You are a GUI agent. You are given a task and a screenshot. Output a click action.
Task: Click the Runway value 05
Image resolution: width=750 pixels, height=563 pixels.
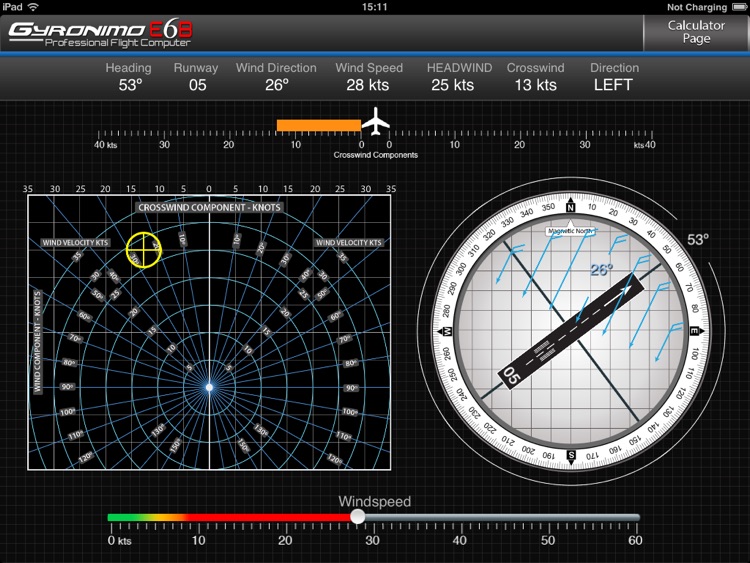(x=197, y=85)
